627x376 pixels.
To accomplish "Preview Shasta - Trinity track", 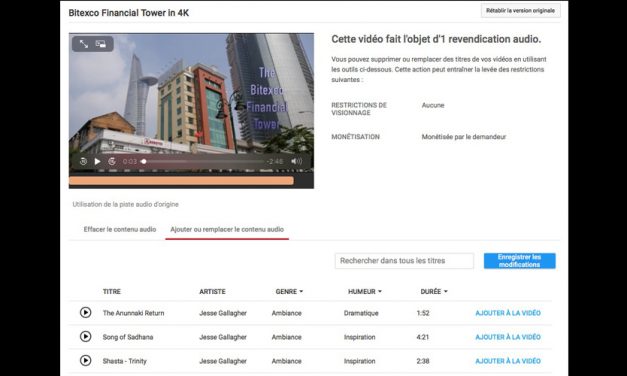I will 85,360.
